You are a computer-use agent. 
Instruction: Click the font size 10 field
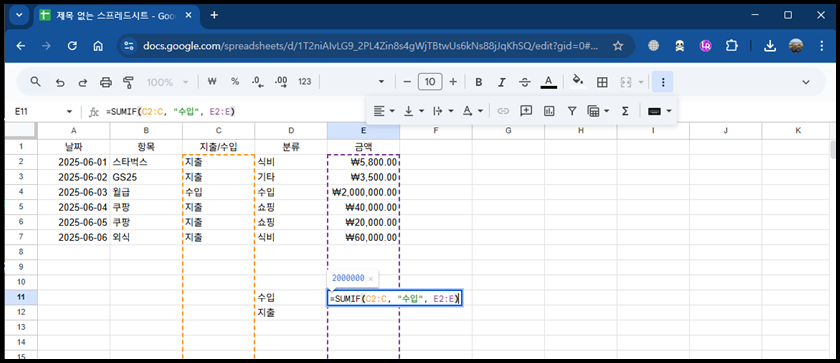[x=430, y=82]
